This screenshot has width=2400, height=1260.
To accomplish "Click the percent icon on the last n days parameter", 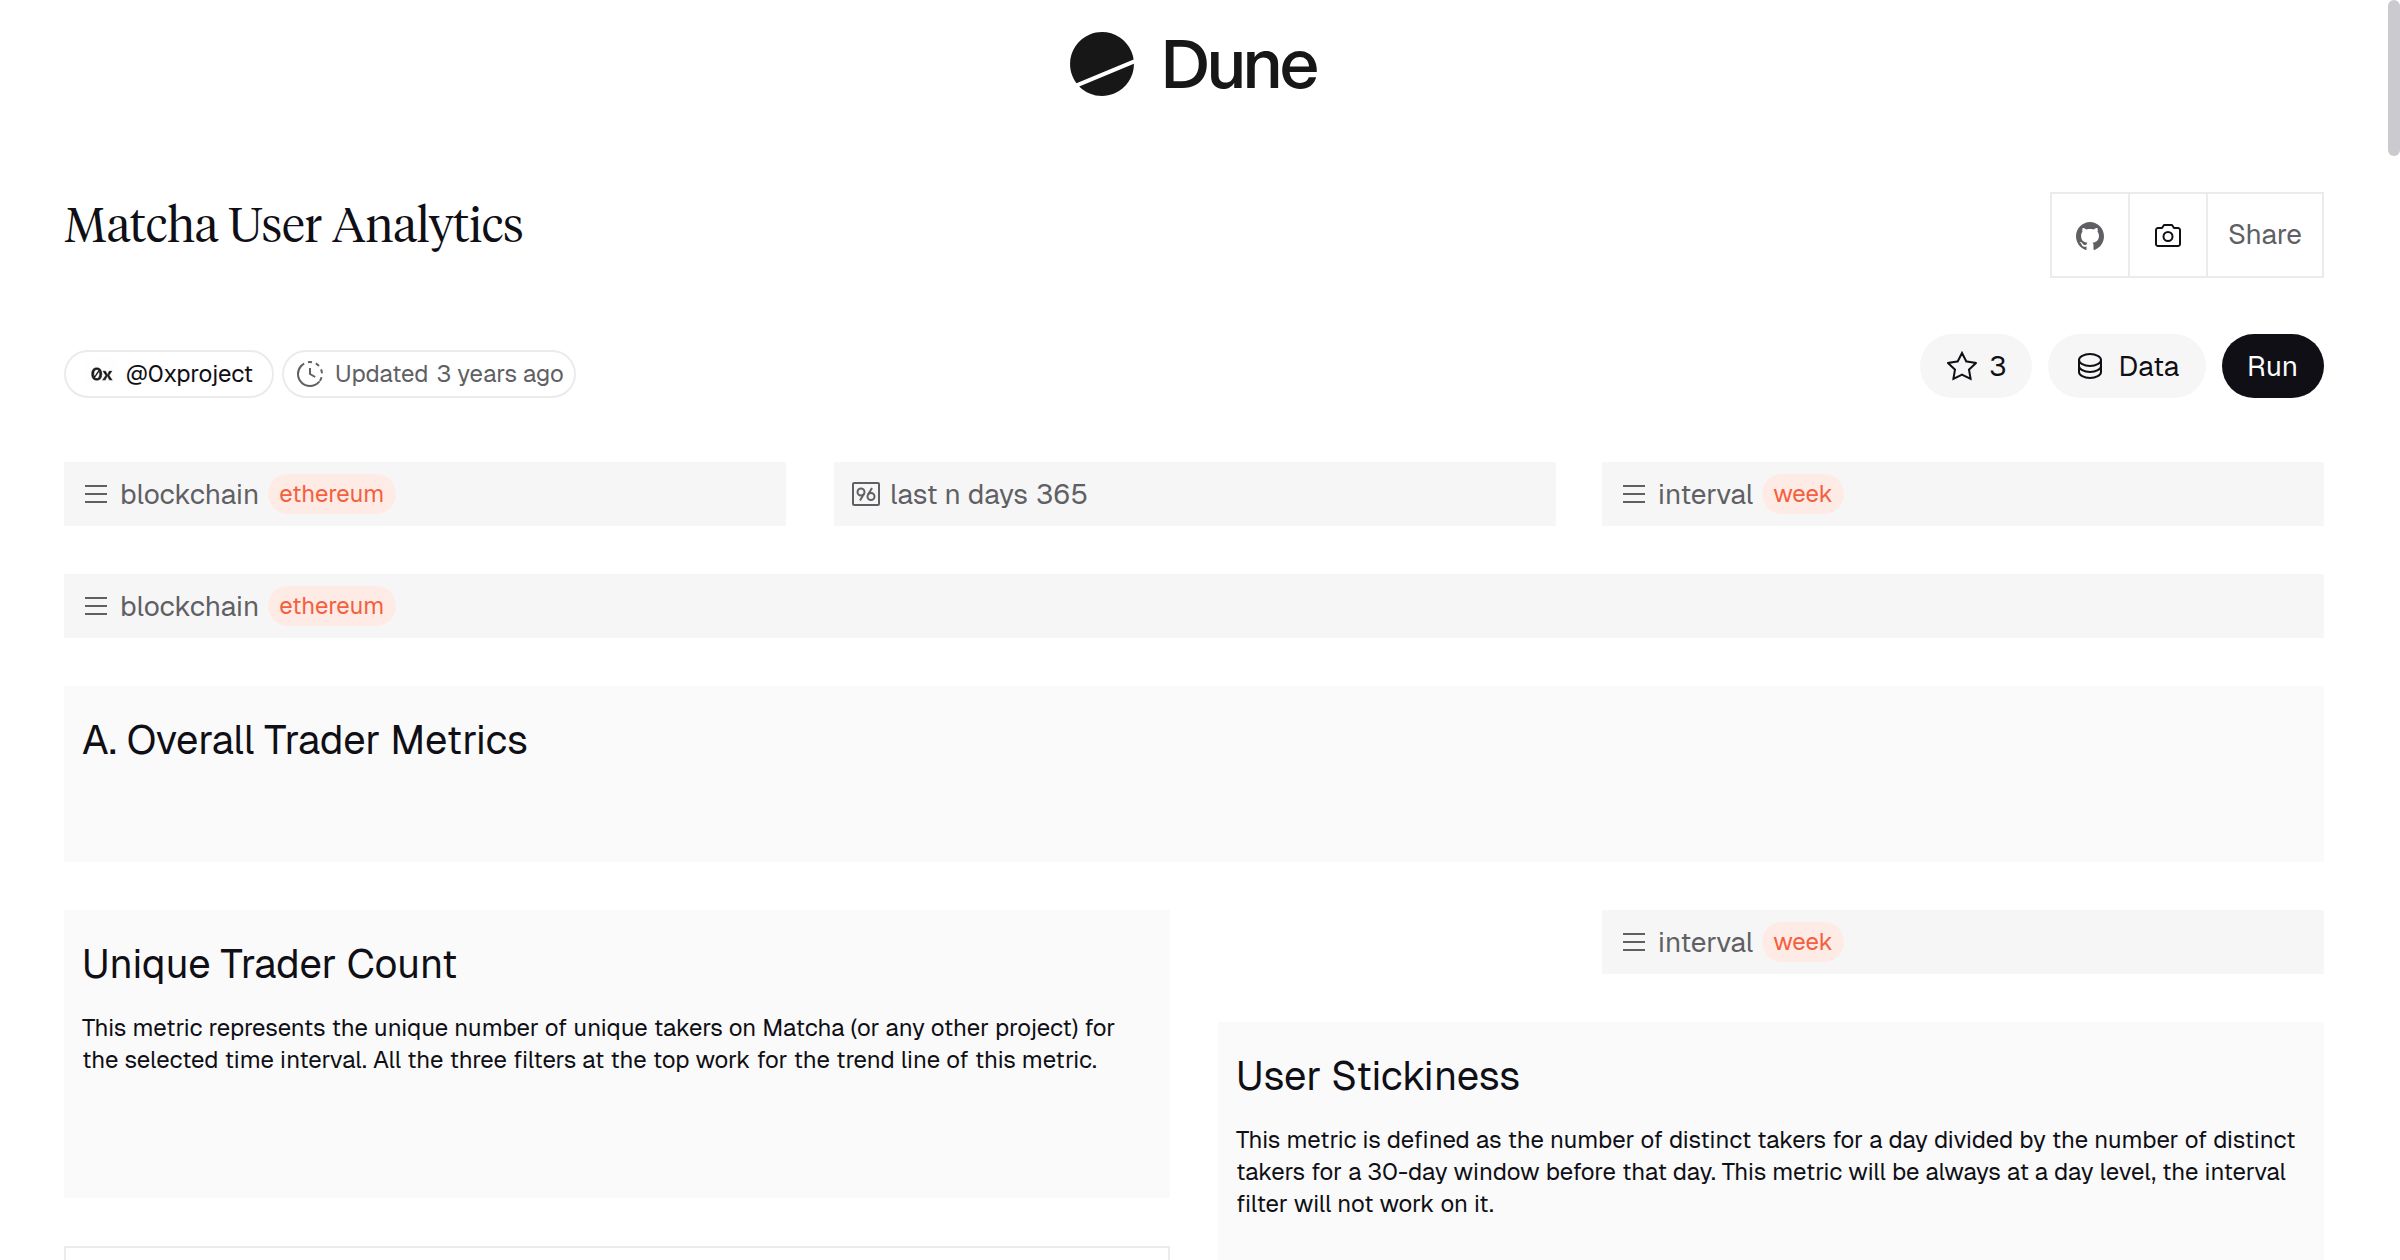I will [x=864, y=493].
